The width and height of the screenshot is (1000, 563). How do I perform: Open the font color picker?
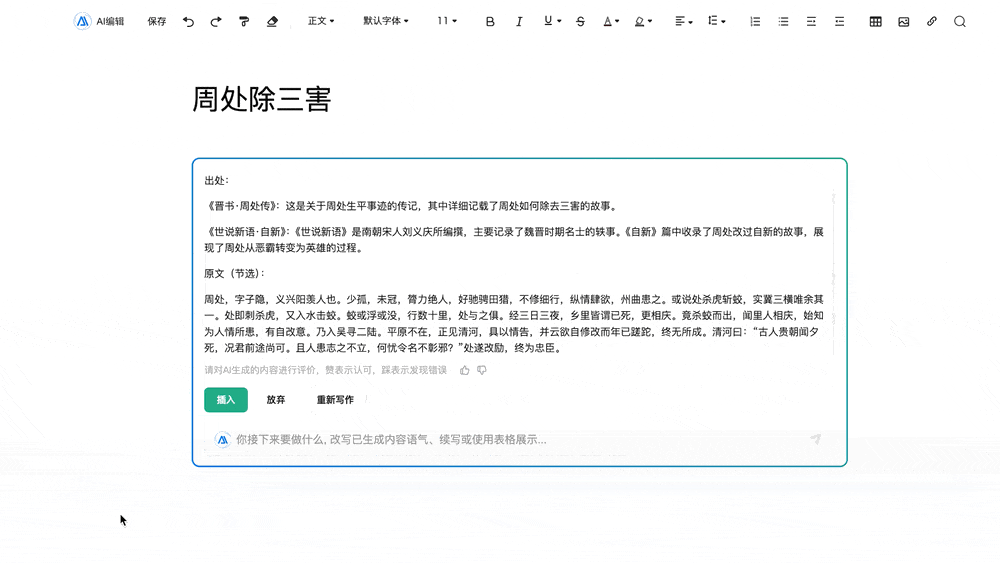click(x=611, y=21)
